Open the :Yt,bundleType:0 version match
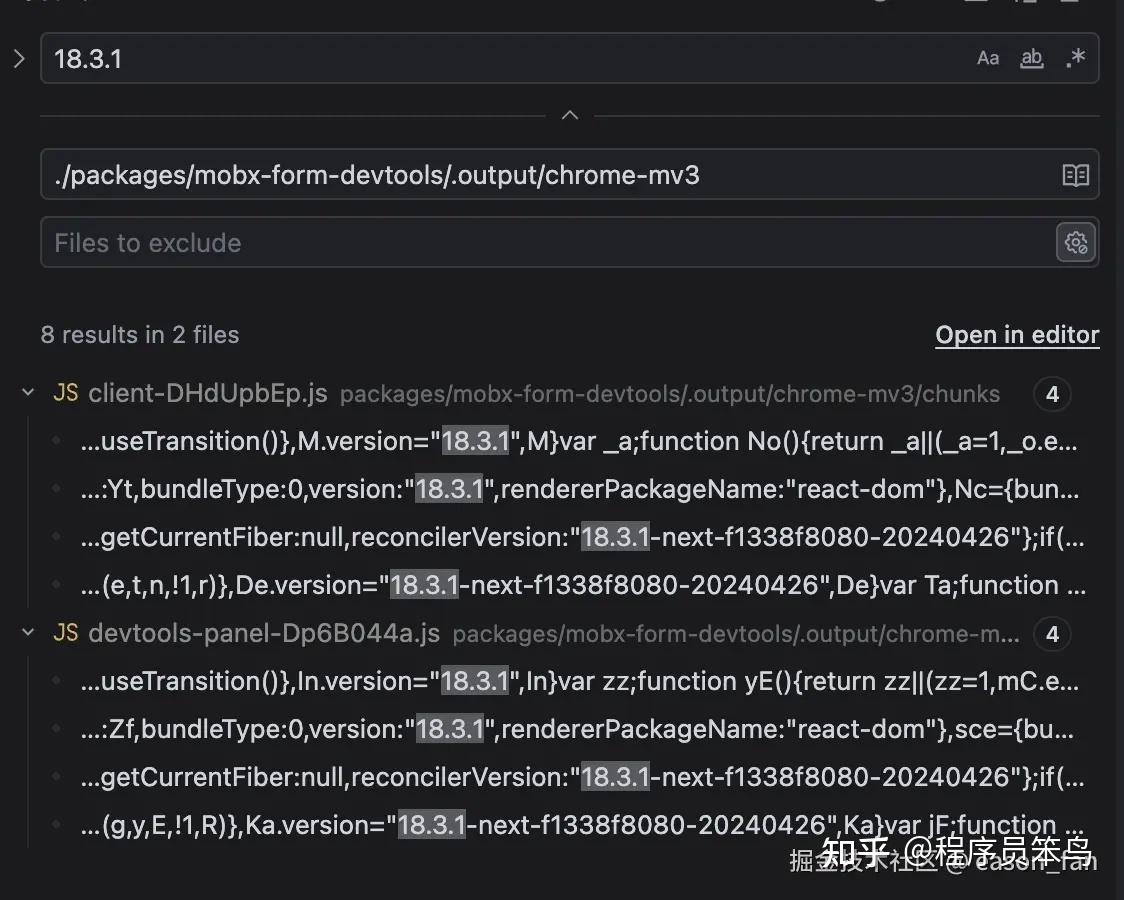1124x900 pixels. point(579,489)
